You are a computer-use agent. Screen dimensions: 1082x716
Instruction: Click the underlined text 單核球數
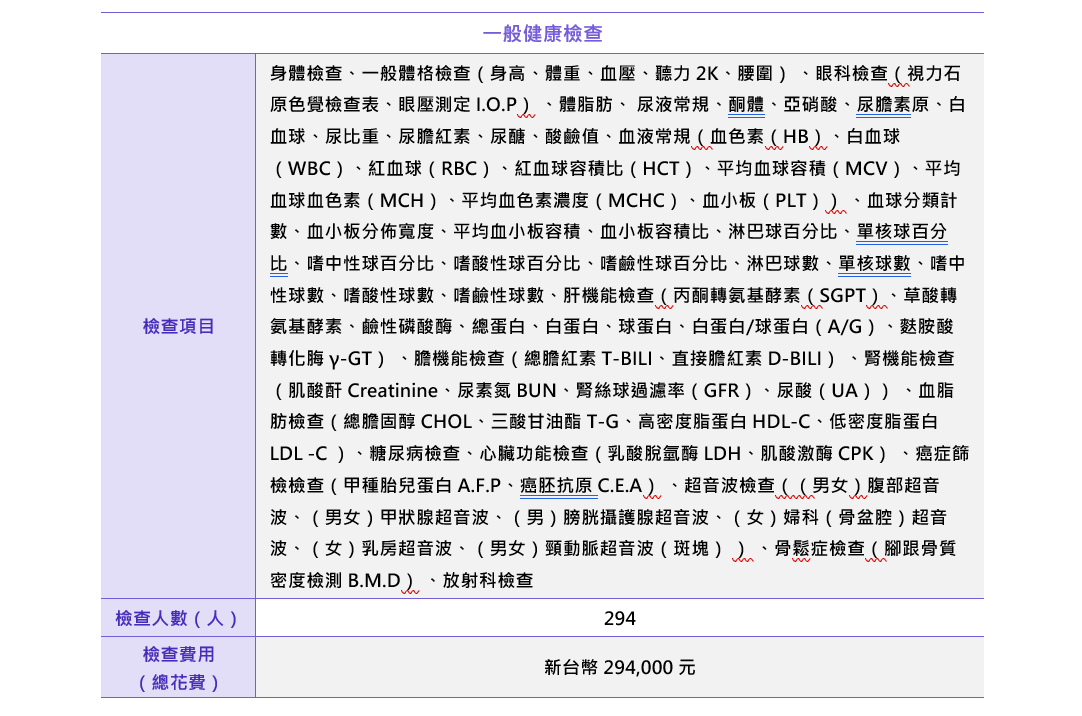click(874, 264)
